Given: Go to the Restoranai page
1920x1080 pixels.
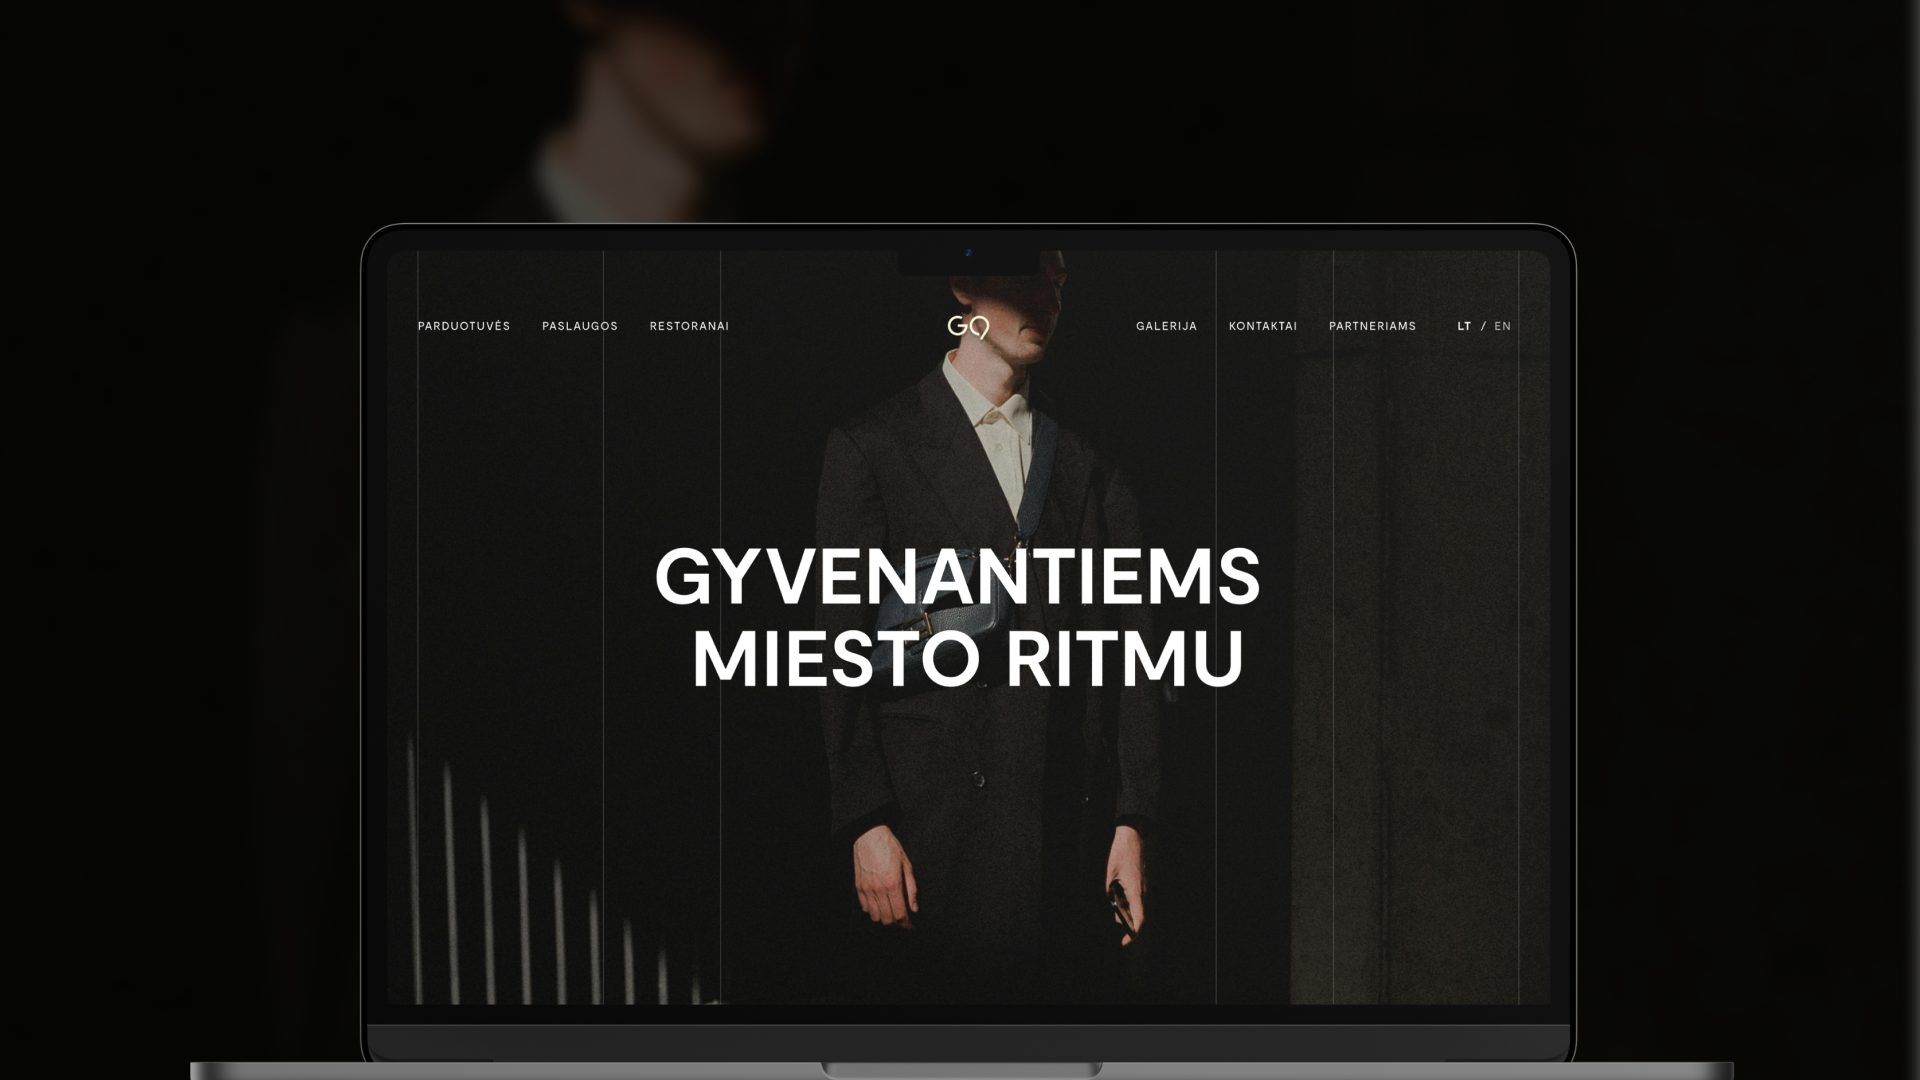Looking at the screenshot, I should tap(689, 326).
